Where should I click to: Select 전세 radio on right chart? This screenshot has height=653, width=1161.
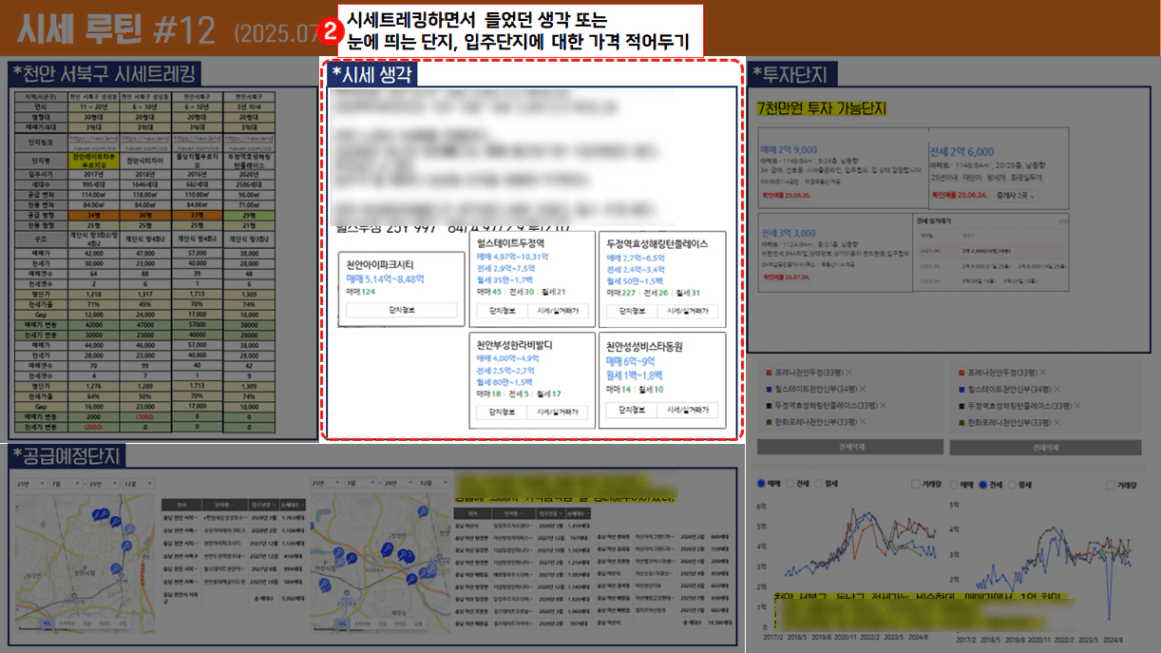(x=983, y=484)
